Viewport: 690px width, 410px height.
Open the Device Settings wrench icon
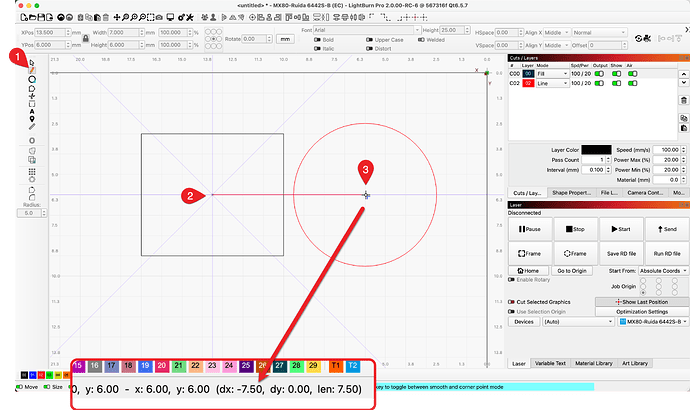[x=190, y=18]
